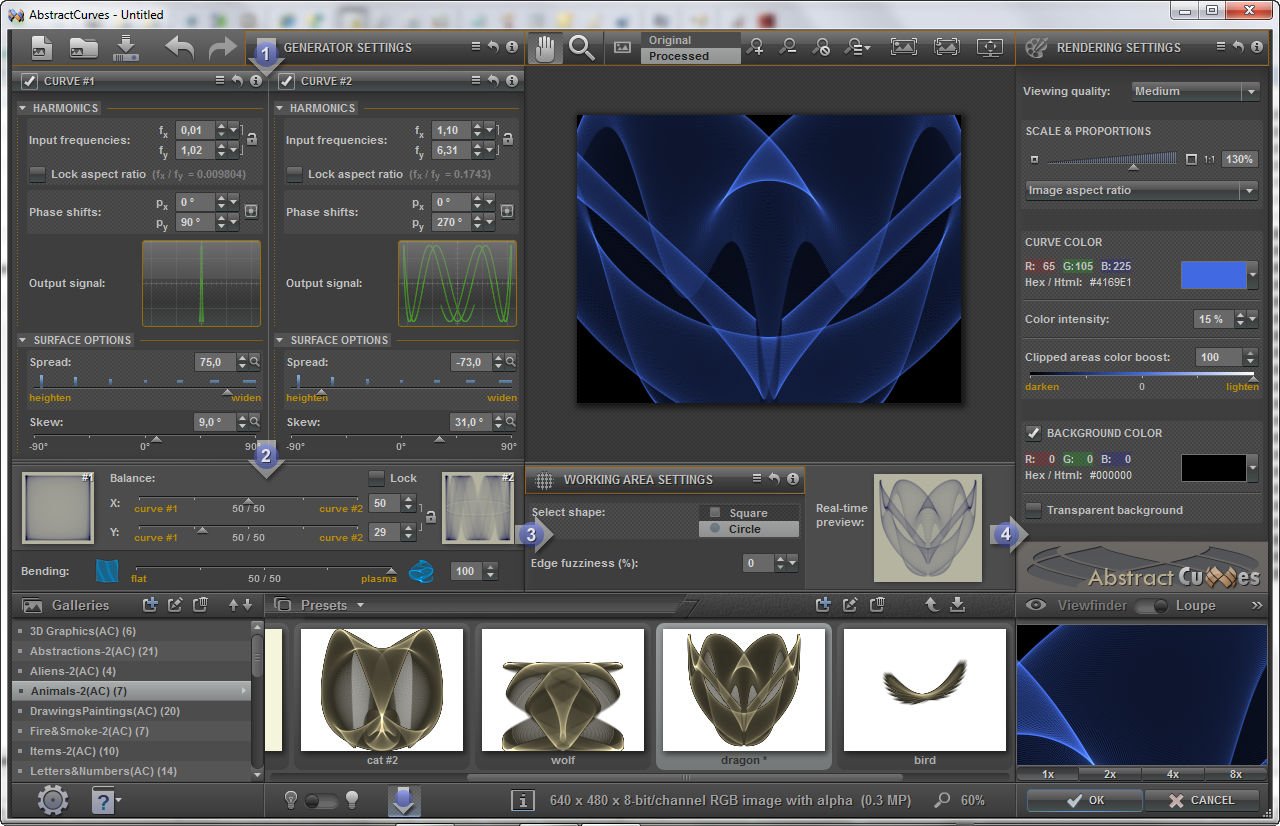Click the blue curve color swatch

click(1213, 275)
